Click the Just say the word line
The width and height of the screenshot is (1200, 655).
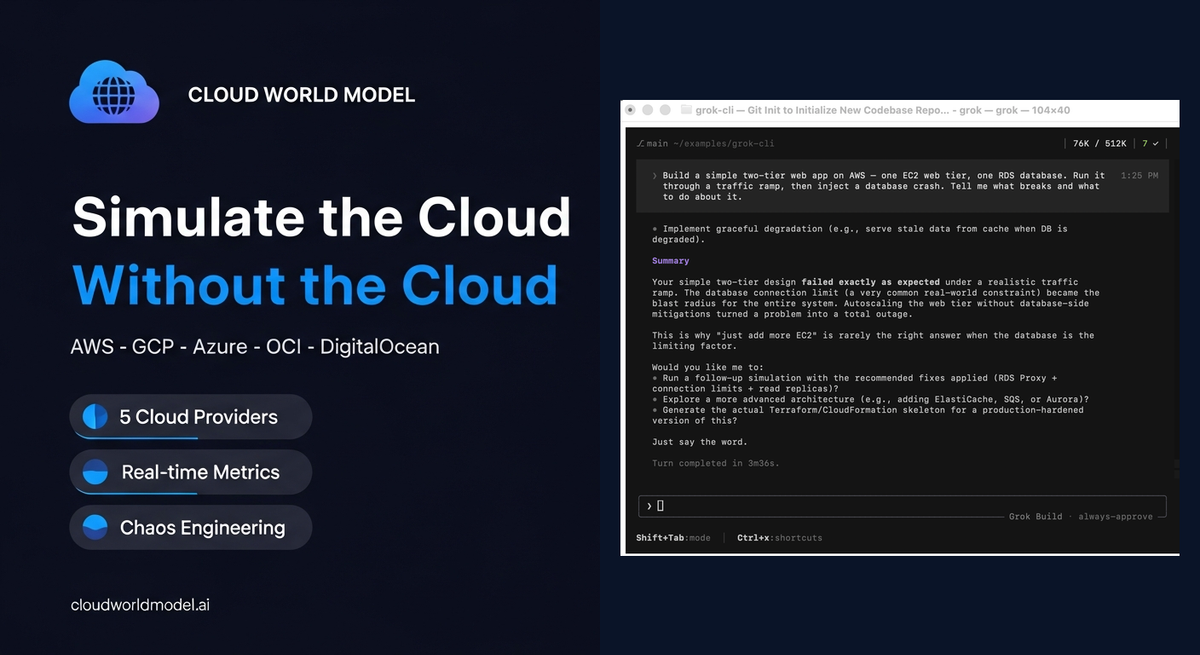point(702,442)
